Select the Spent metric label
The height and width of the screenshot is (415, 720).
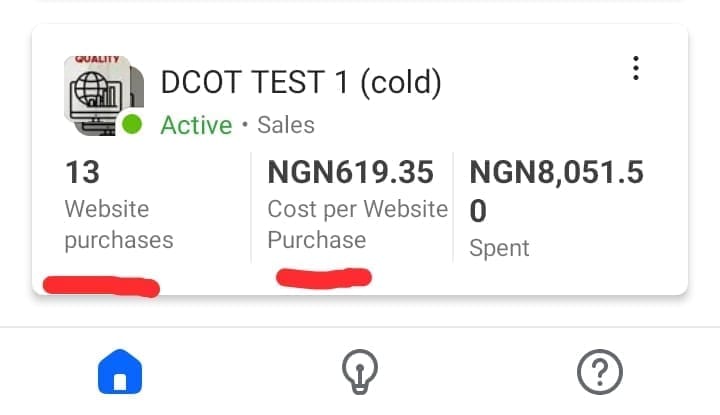(x=499, y=247)
